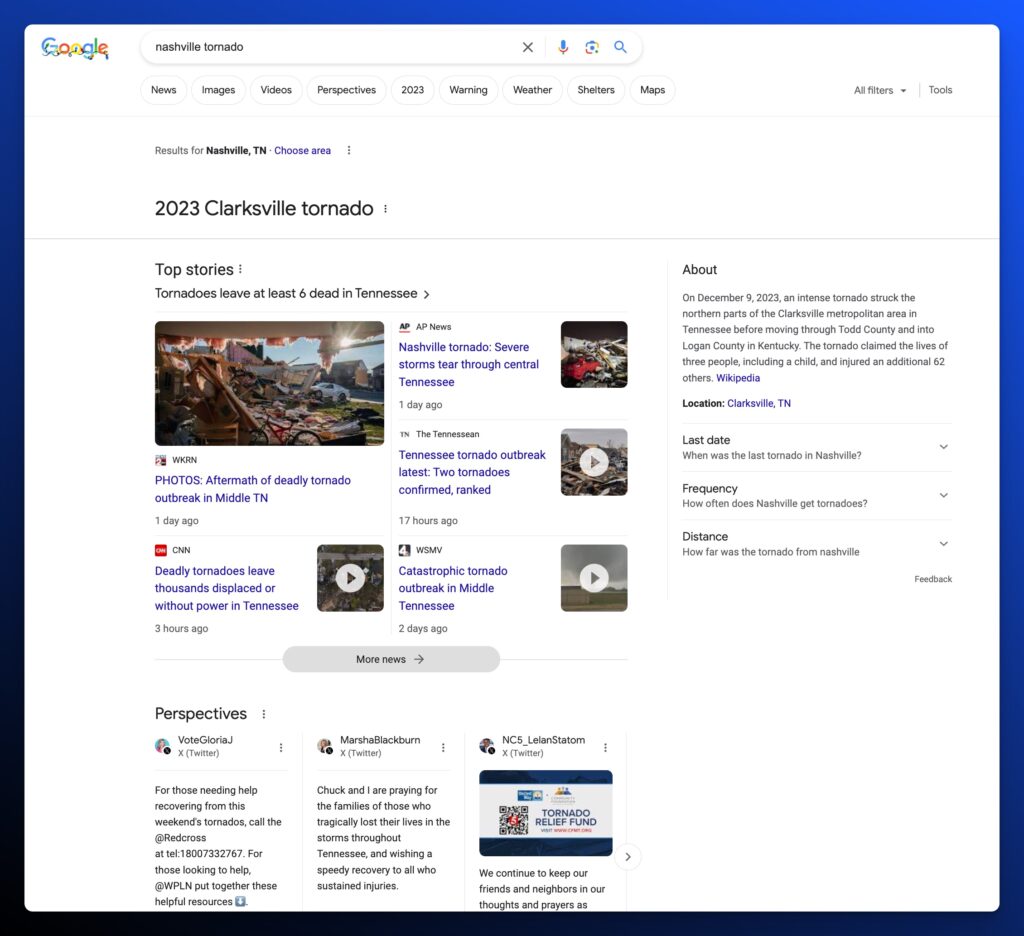Click the blue magnifying glass search icon
The image size is (1024, 936).
click(621, 47)
